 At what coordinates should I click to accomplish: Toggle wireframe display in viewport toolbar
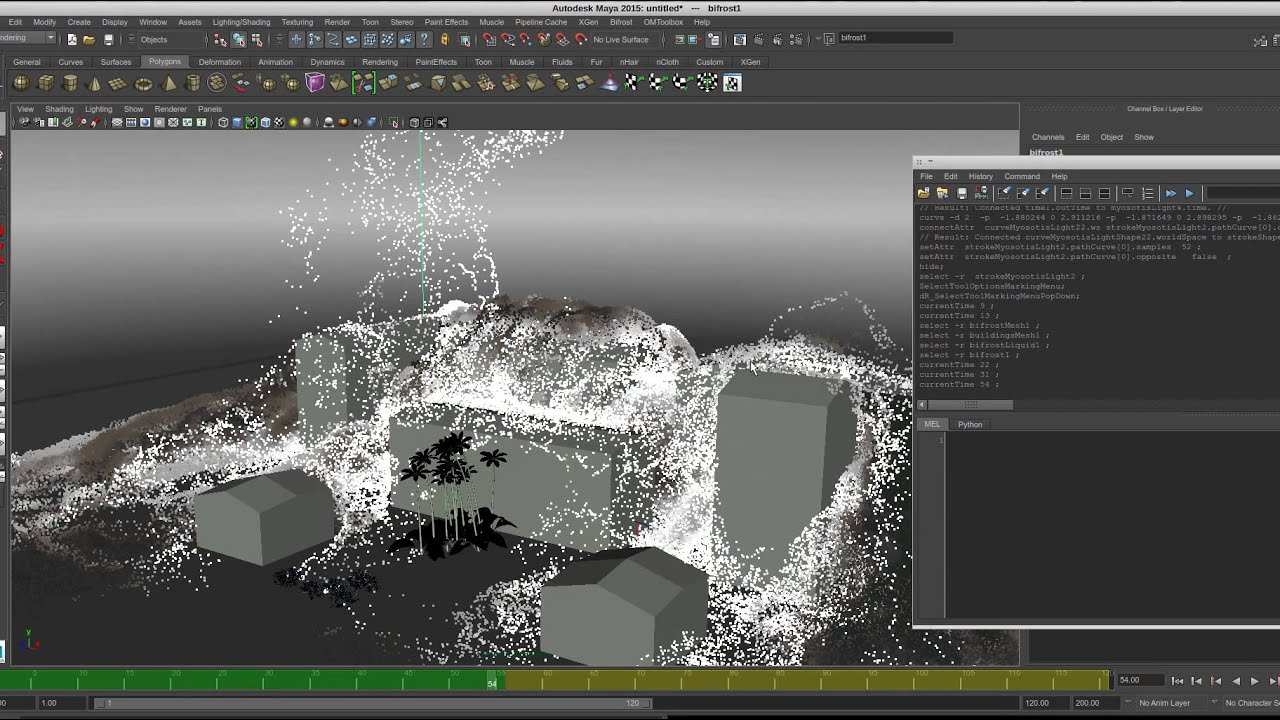click(223, 122)
